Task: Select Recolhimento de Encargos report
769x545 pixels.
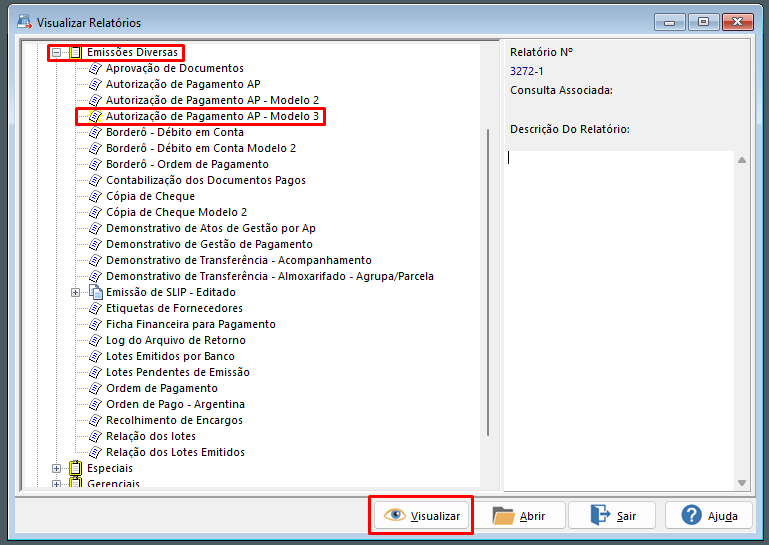Action: [x=174, y=420]
